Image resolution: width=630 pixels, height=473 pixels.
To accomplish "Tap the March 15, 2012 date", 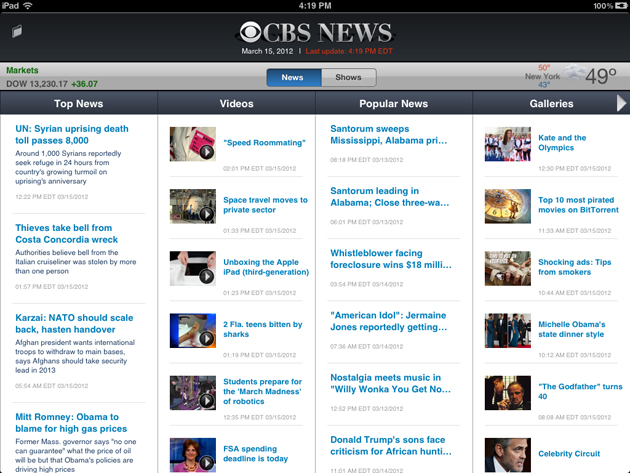I will coord(267,51).
